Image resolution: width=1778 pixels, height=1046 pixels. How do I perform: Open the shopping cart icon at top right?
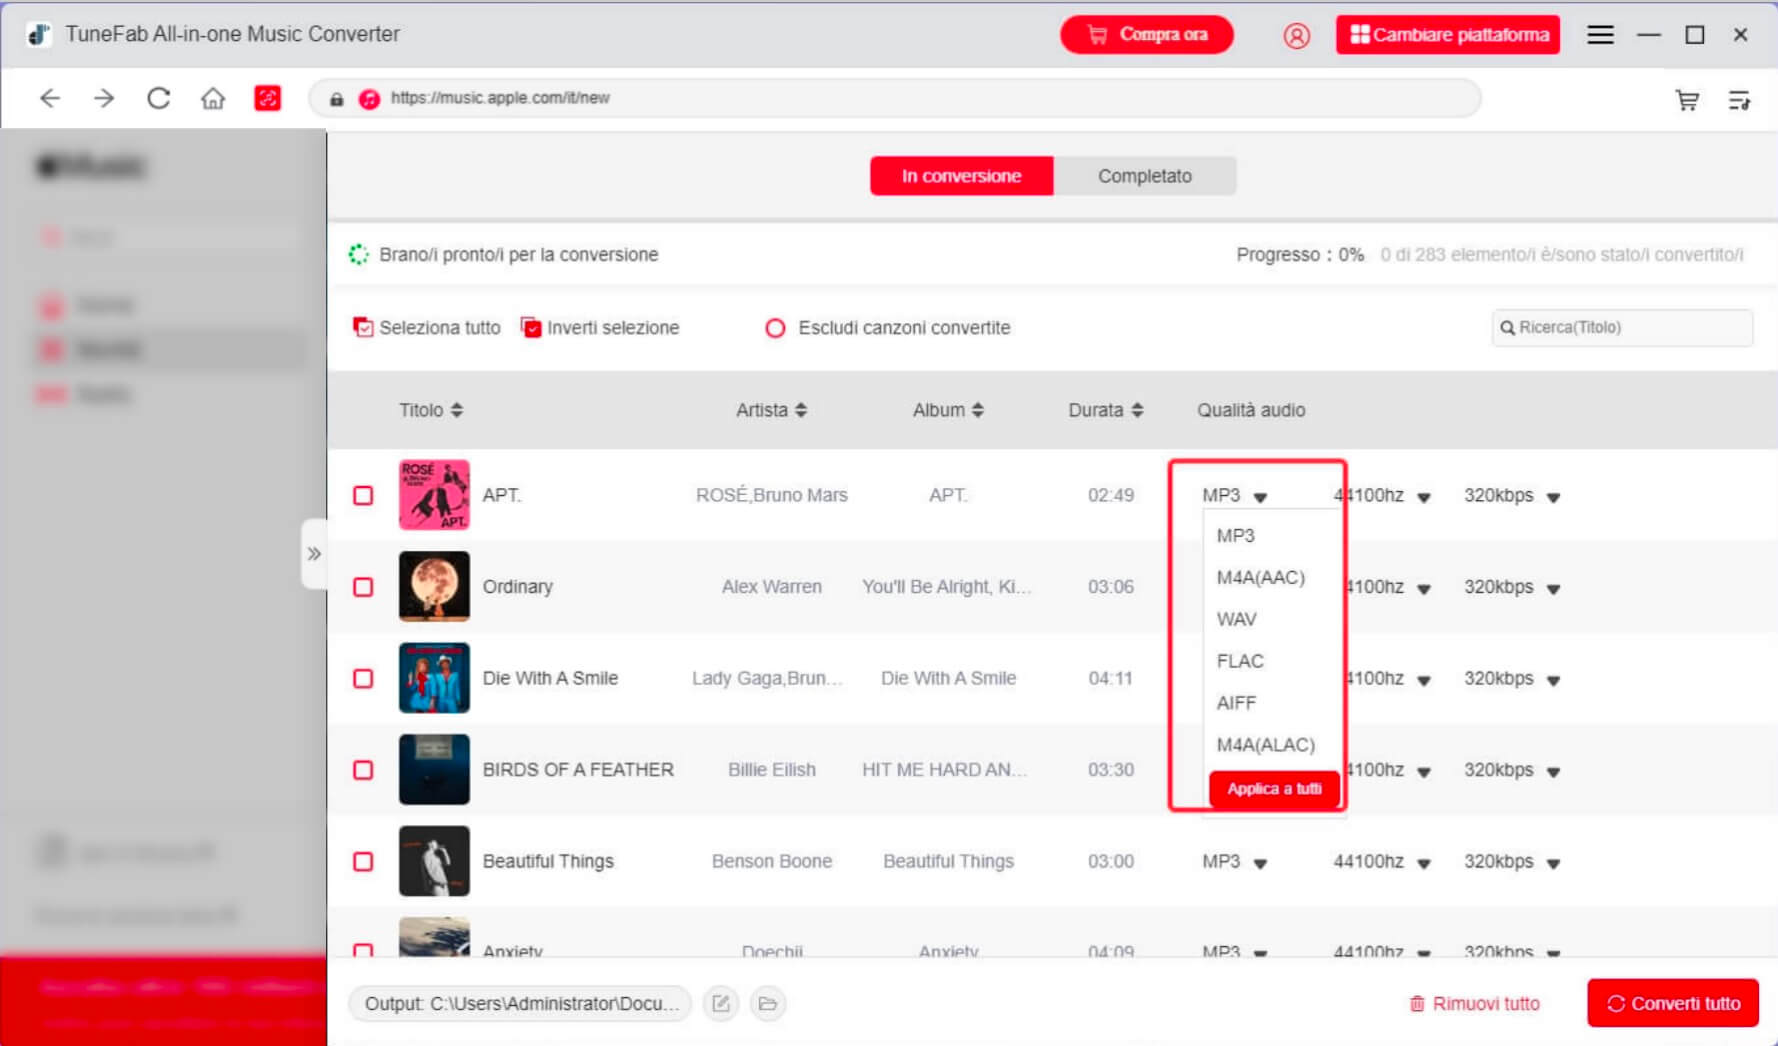1687,100
